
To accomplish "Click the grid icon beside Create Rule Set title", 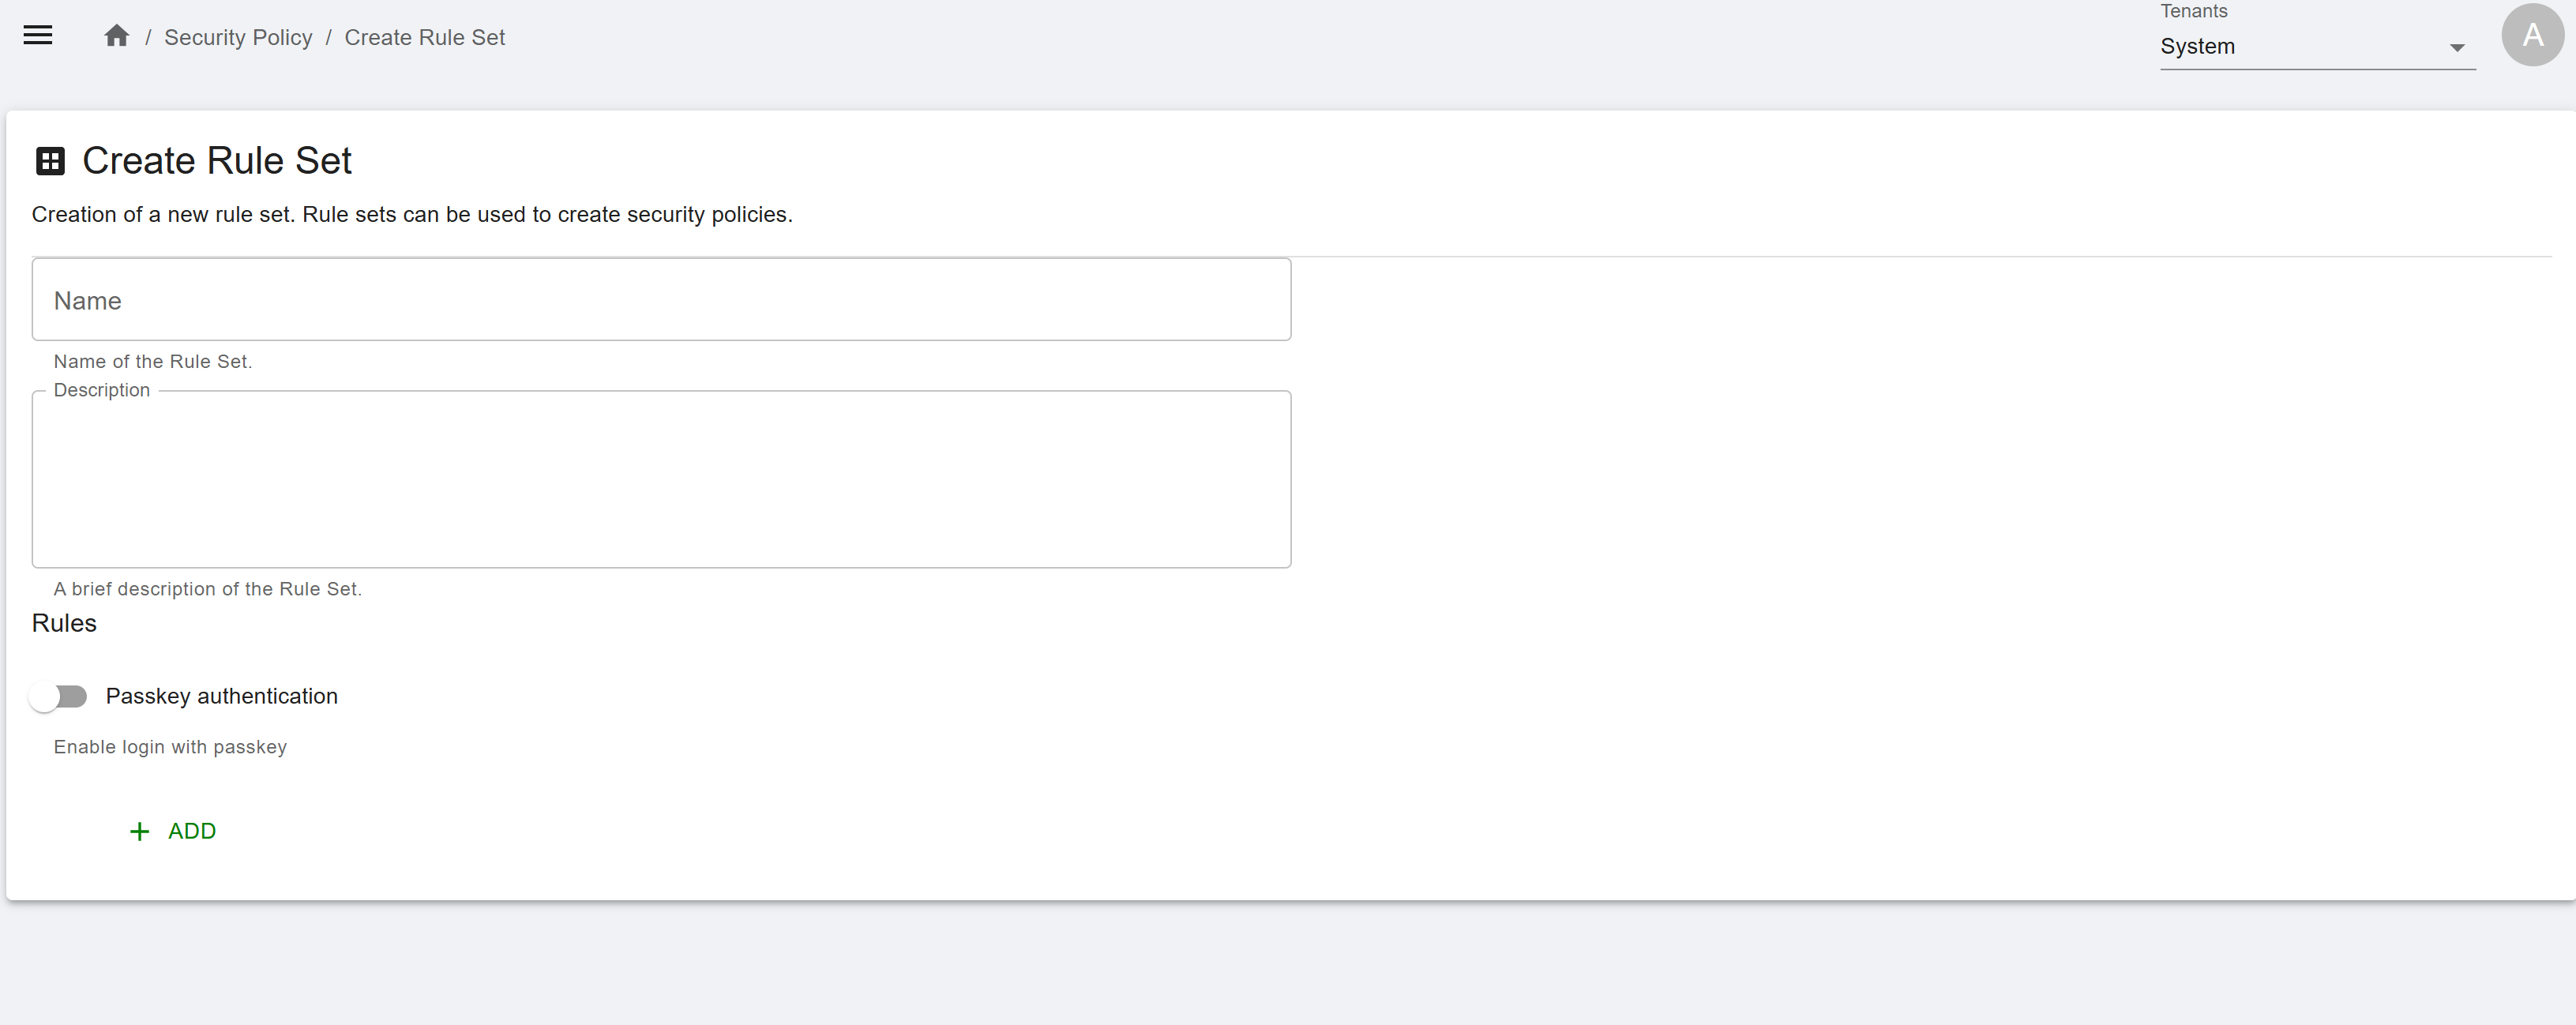I will pos(50,161).
